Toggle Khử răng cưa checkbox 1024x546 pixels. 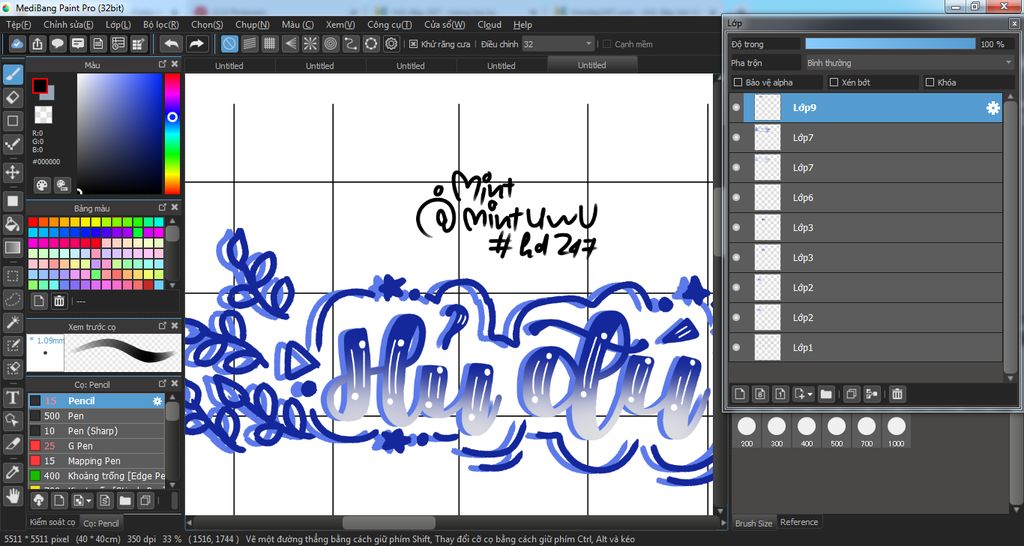coord(413,44)
